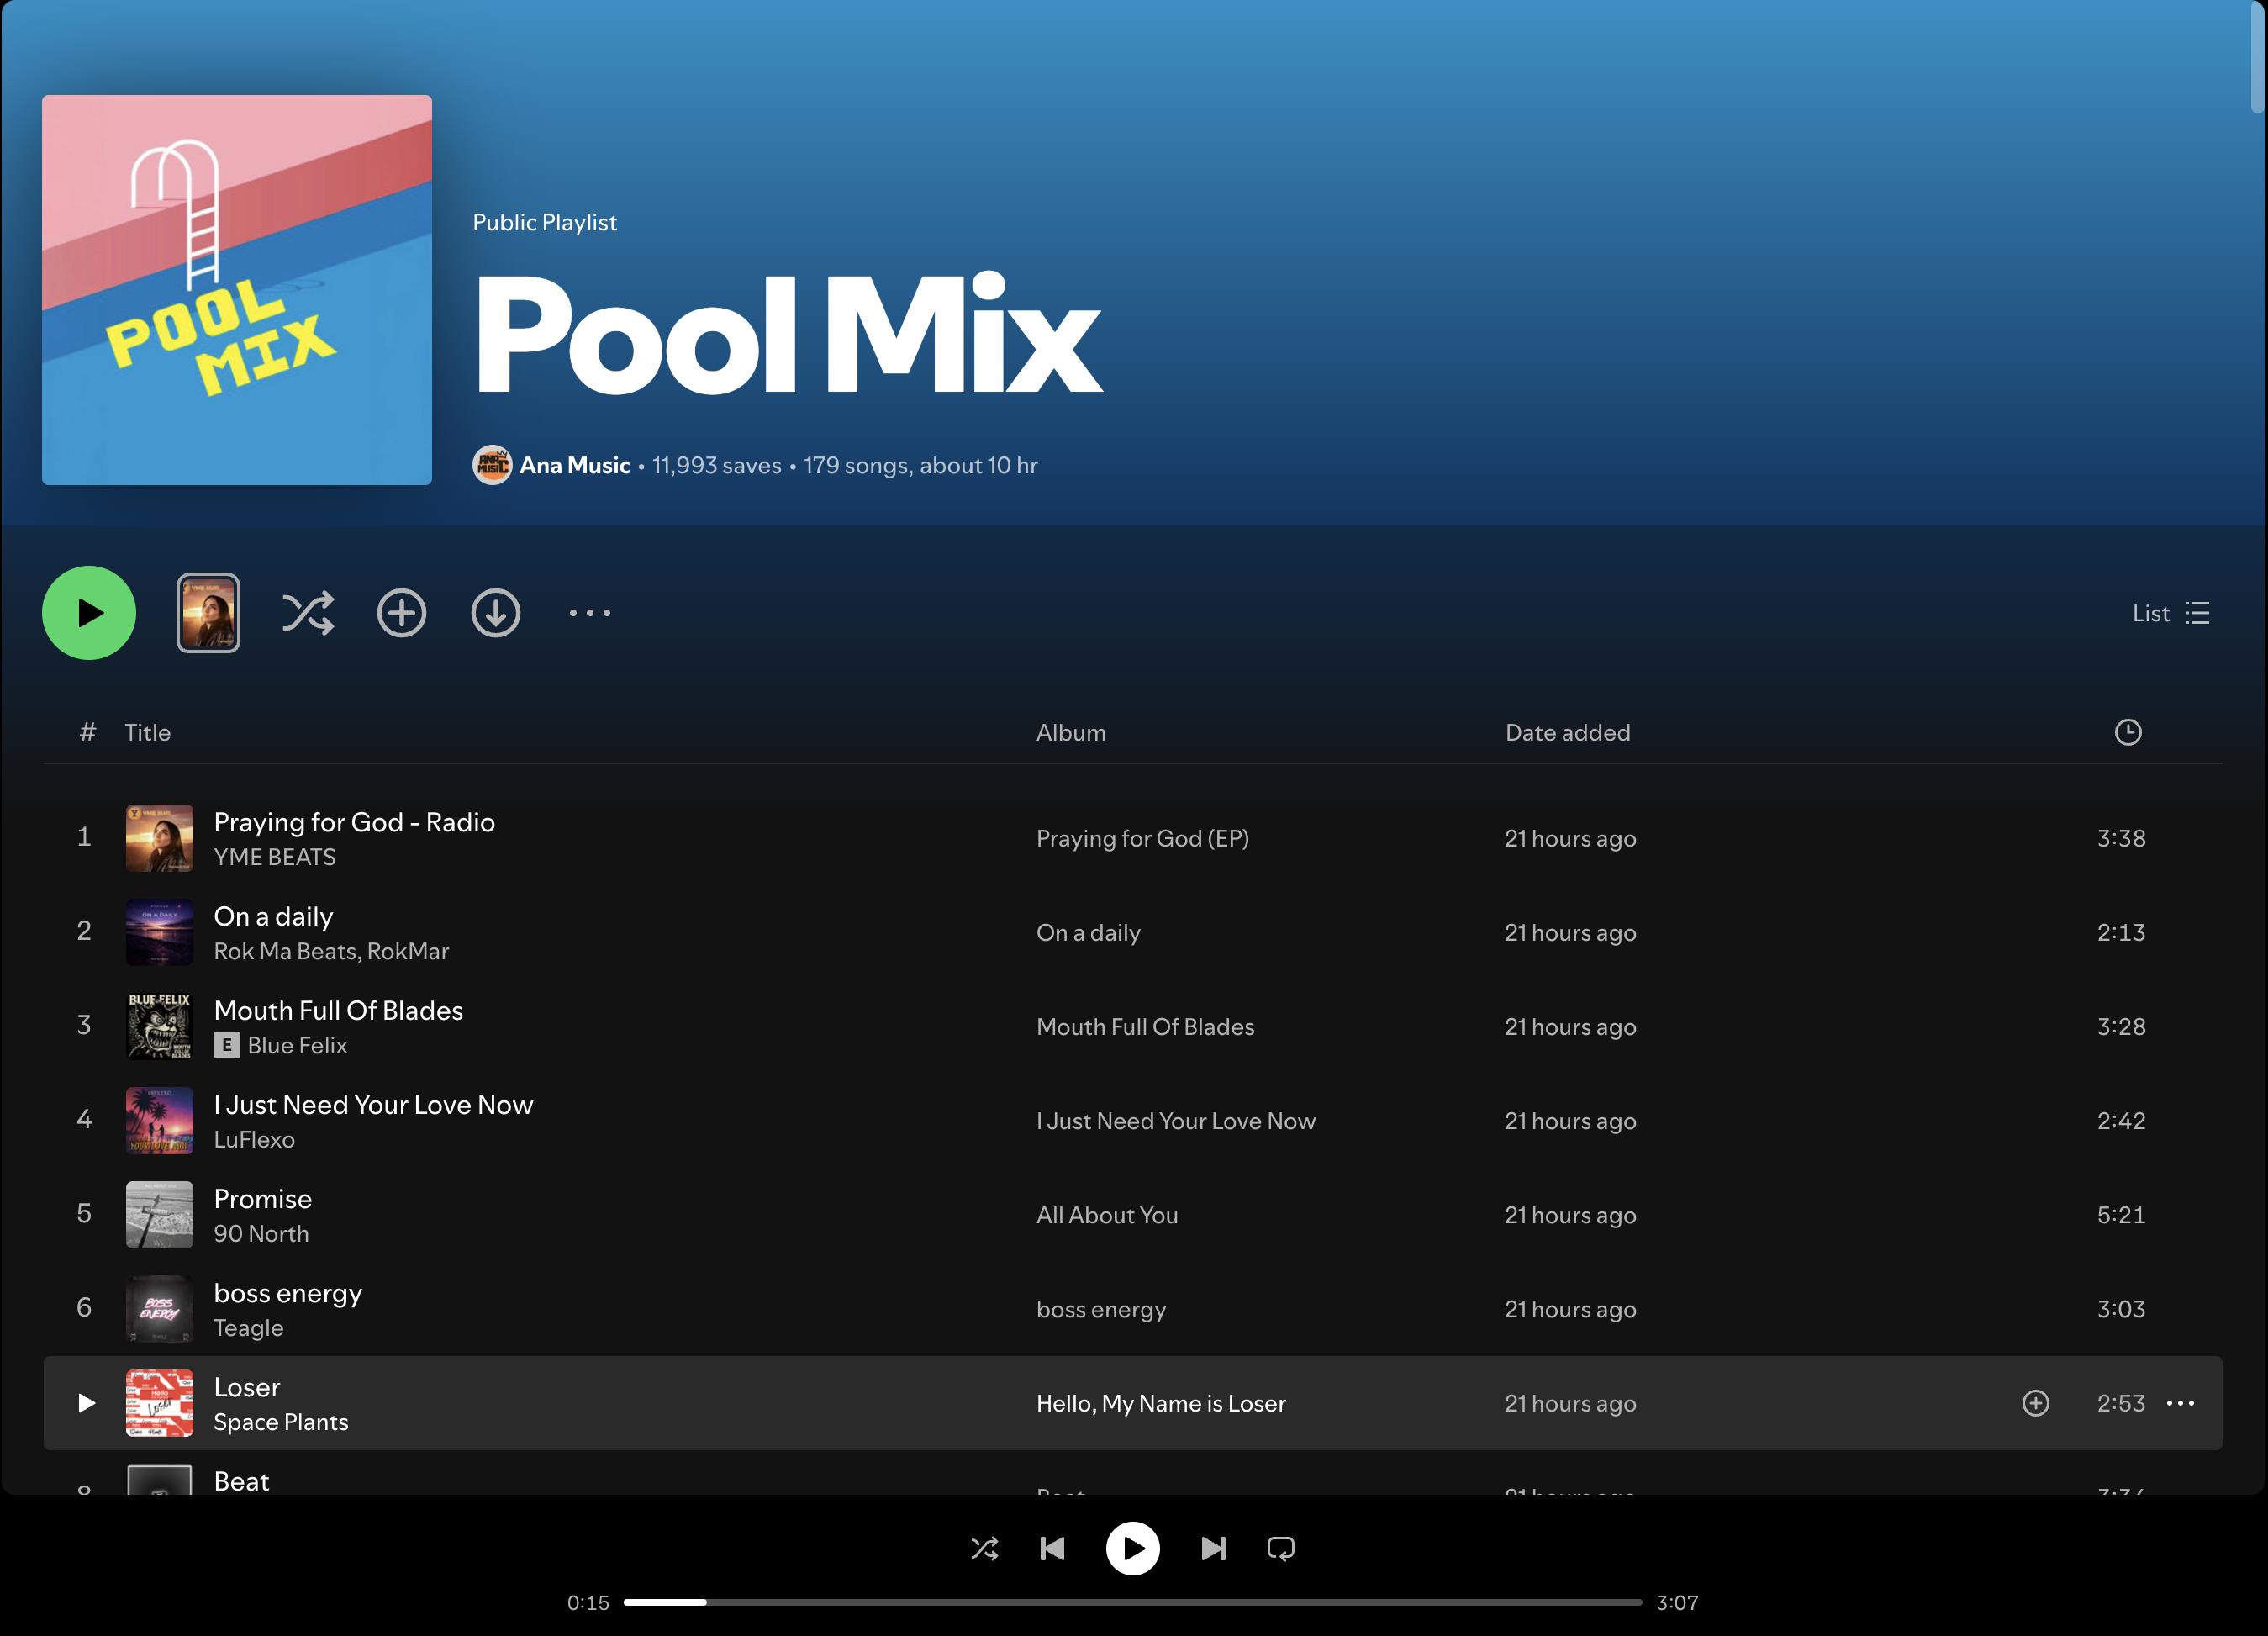The height and width of the screenshot is (1636, 2268).
Task: Click the On a daily album art
Action: 159,932
